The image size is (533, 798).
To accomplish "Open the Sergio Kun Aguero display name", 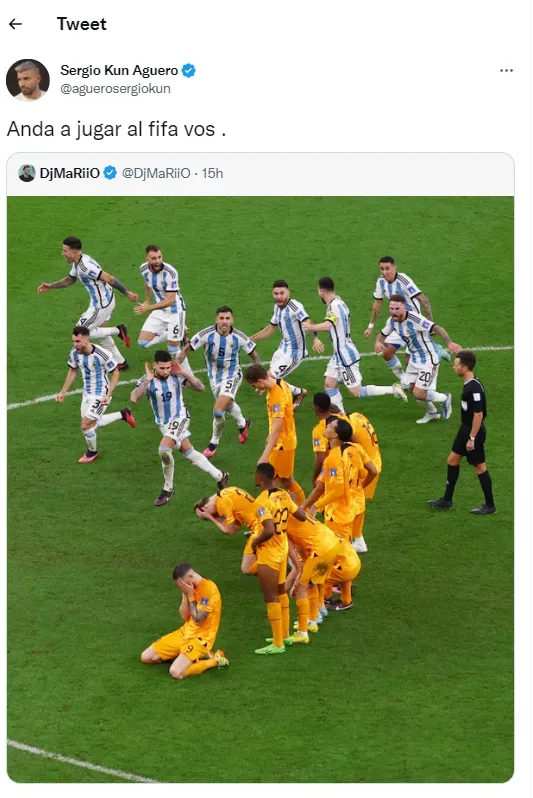I will coord(119,70).
